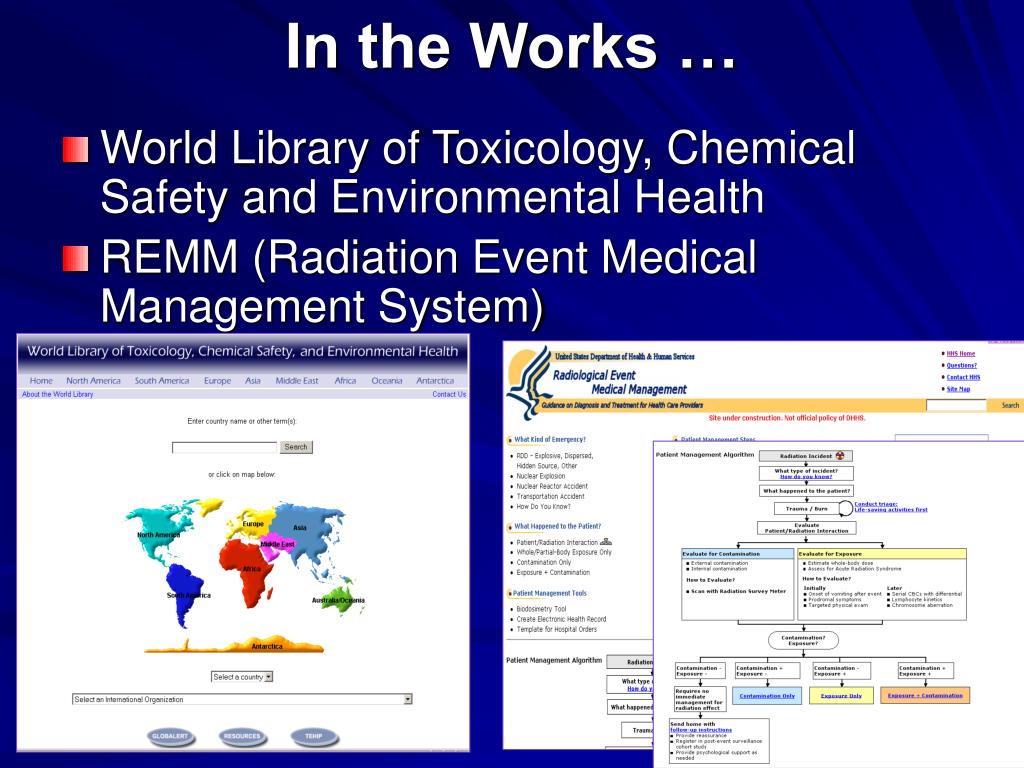The image size is (1024, 768).
Task: Click World Library Search button
Action: pos(296,447)
